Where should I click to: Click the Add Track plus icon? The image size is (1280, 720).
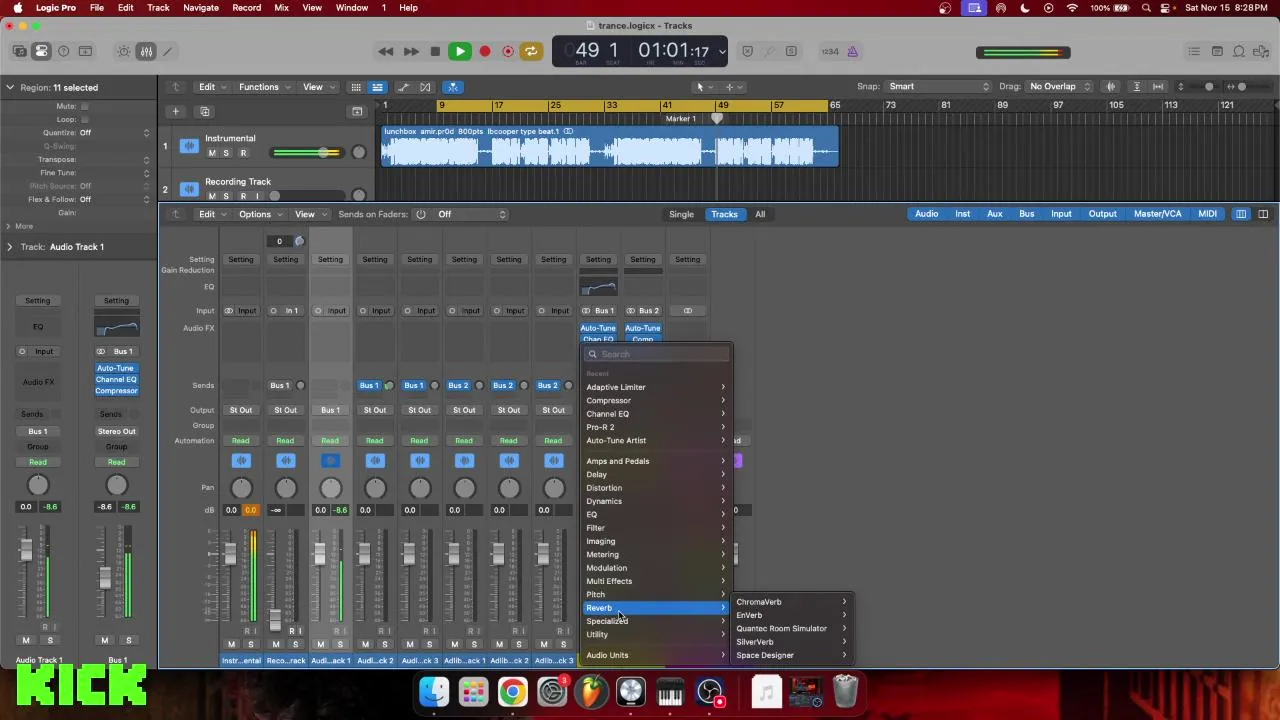click(x=175, y=111)
